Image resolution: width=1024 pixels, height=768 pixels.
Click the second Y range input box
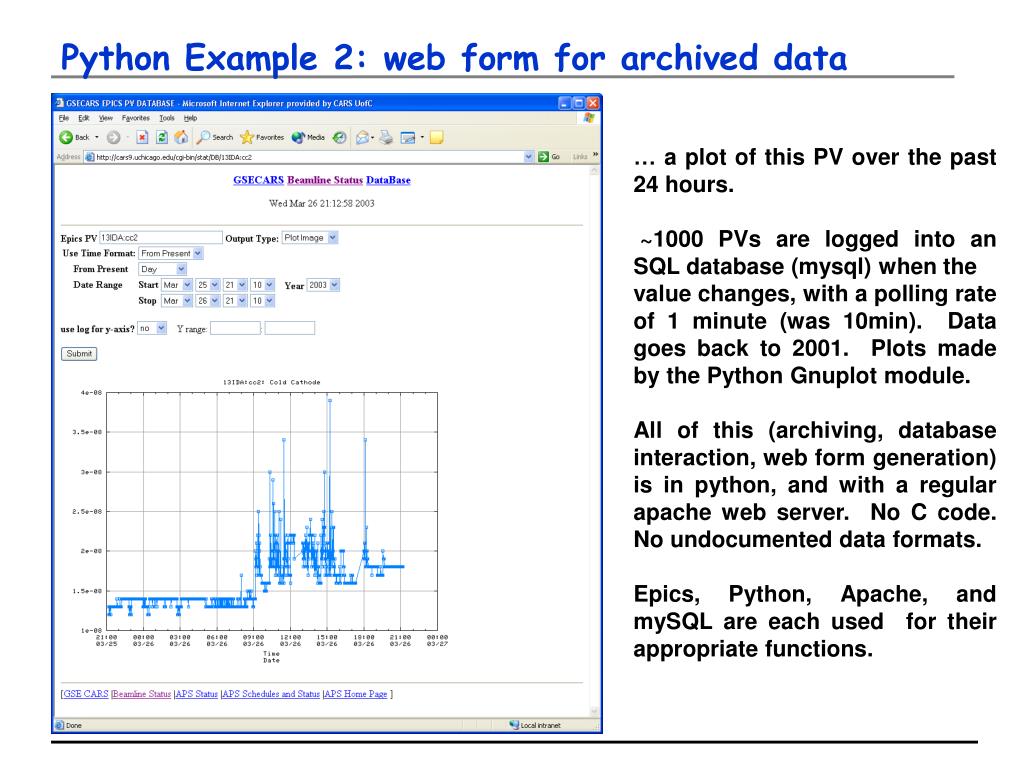289,328
